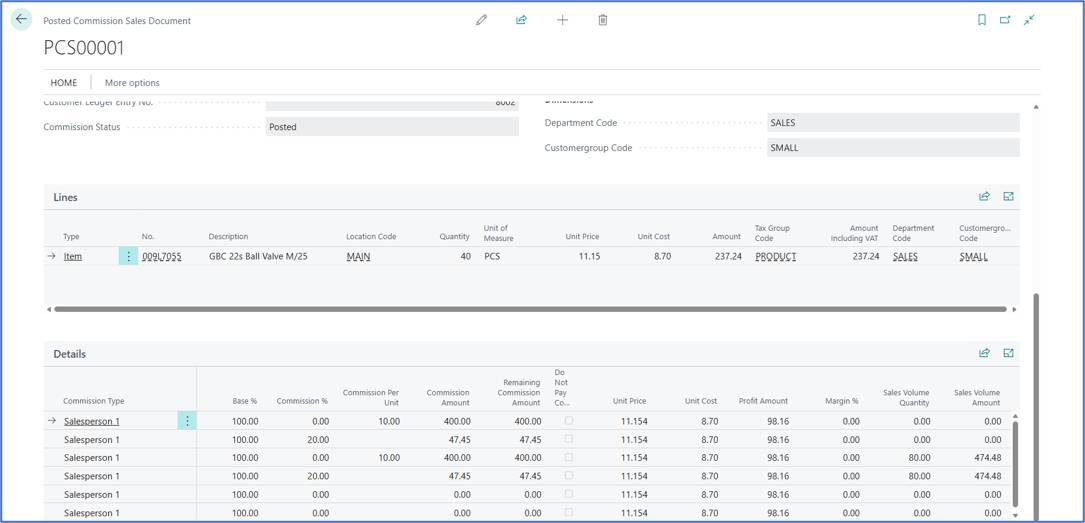Click Sales Volume Amount 474.48 third row
Image resolution: width=1085 pixels, height=523 pixels.
click(x=987, y=457)
